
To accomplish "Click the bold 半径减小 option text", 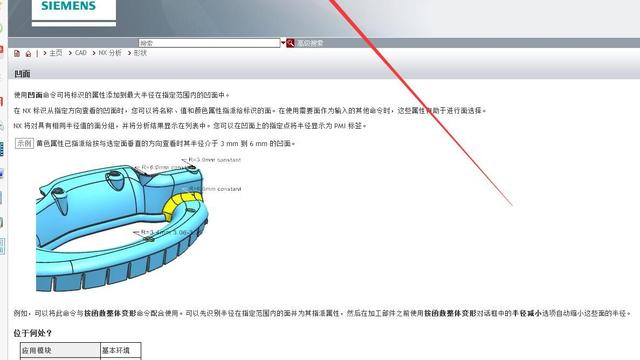I will coord(527,313).
